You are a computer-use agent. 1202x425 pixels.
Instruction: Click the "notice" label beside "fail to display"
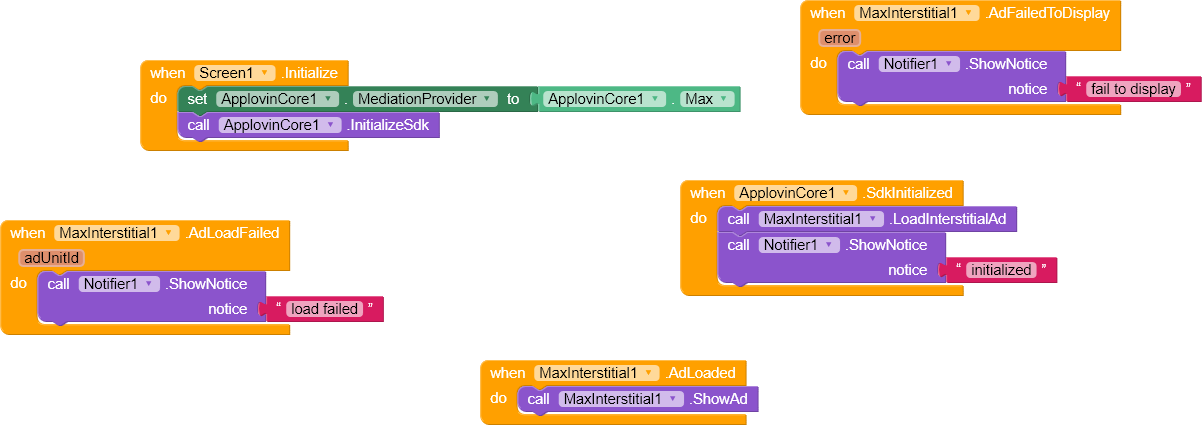(1027, 89)
